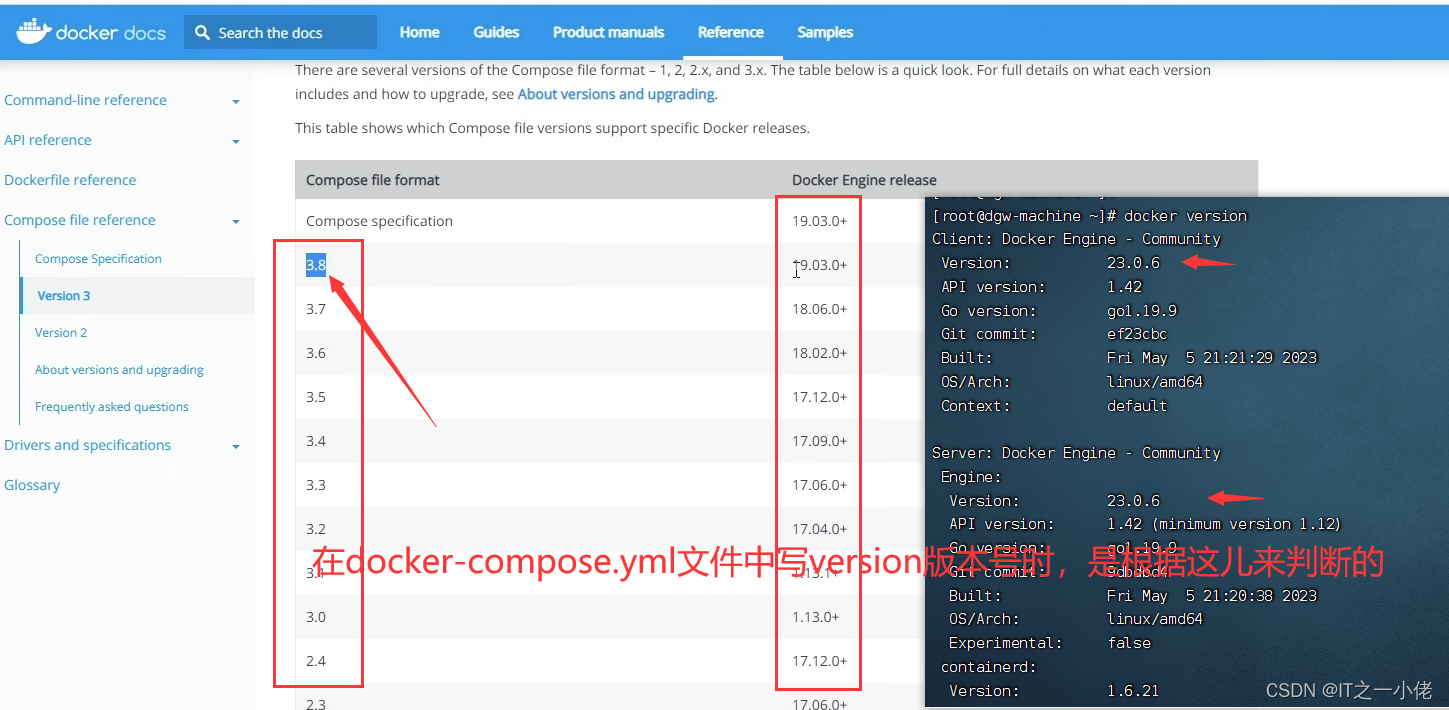
Task: Click the 18.06.0+ release cell
Action: [x=819, y=309]
